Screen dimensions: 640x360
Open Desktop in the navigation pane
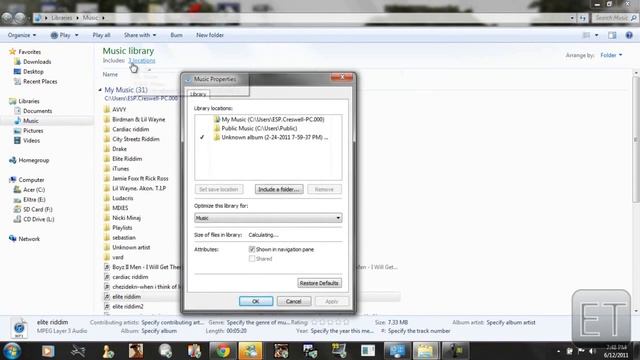(33, 71)
